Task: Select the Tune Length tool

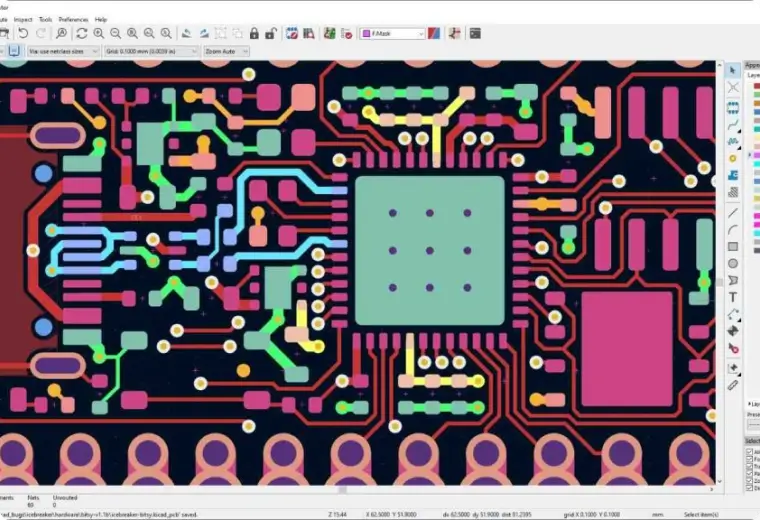Action: pos(733,142)
